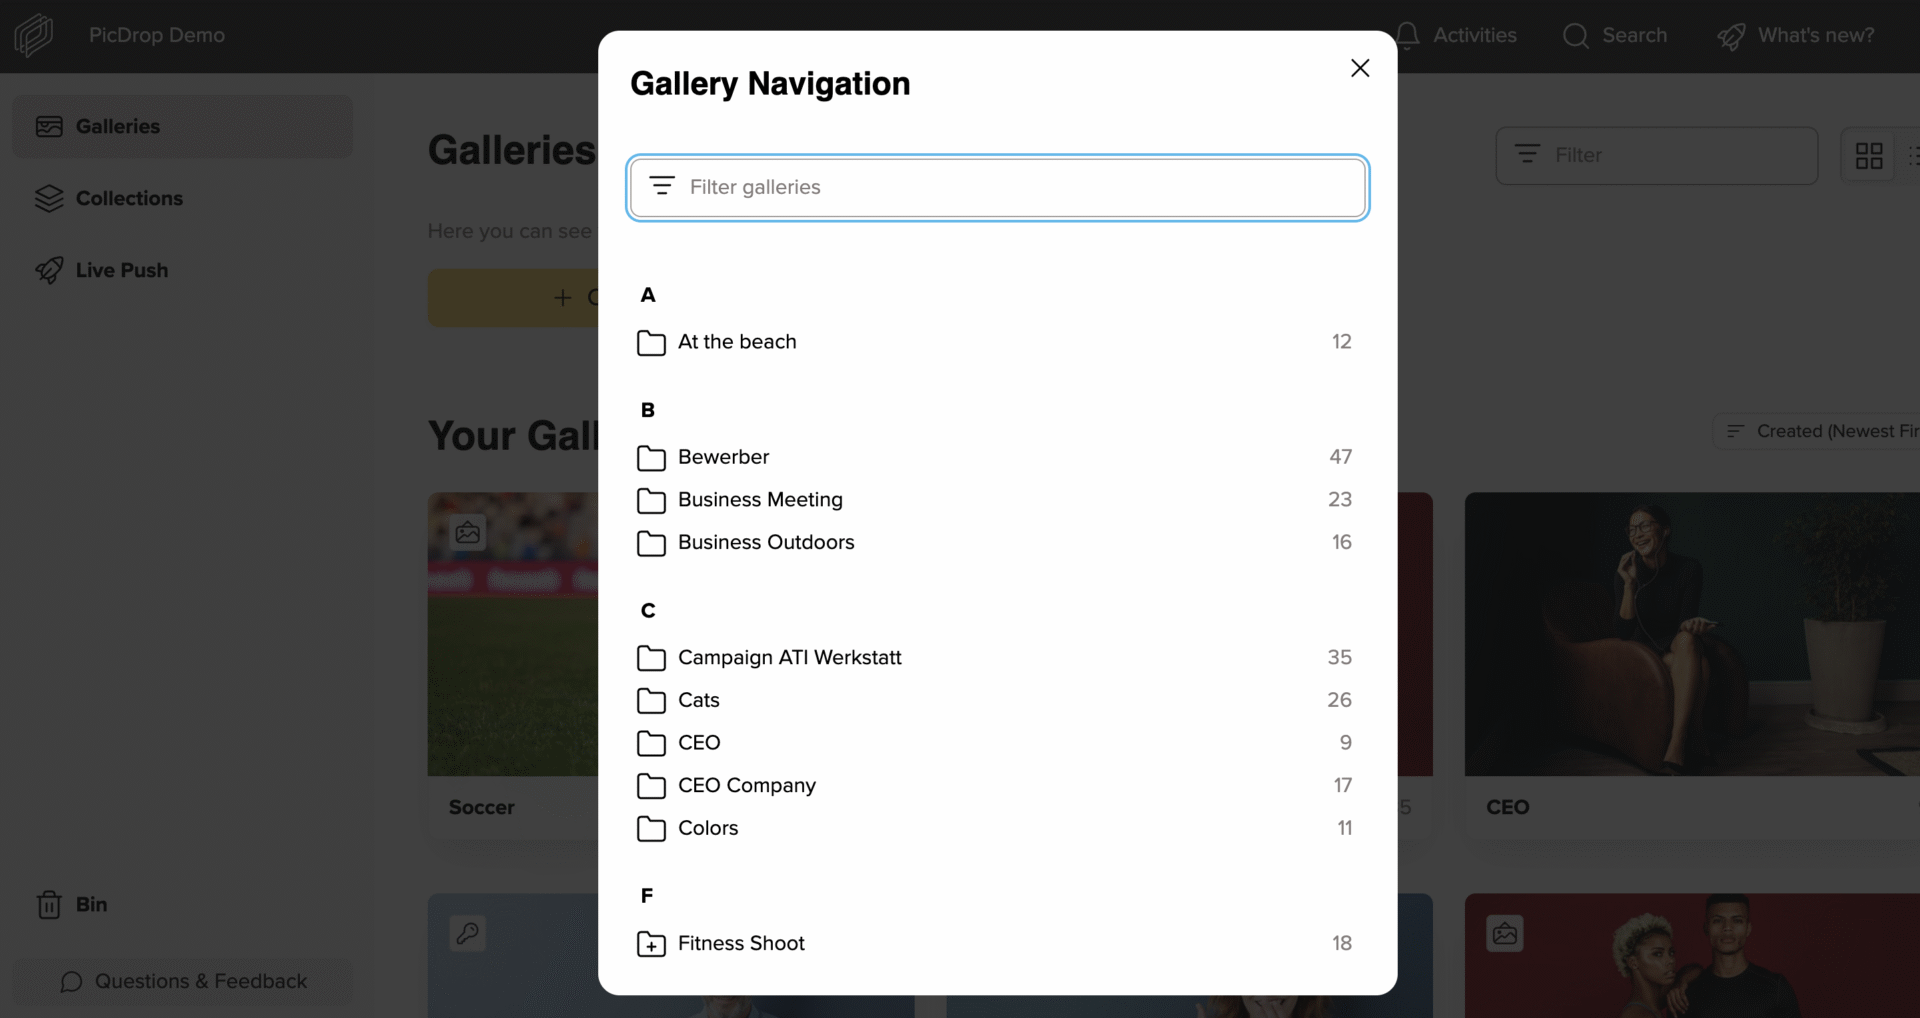1920x1018 pixels.
Task: Type in the Filter galleries field
Action: click(x=1010, y=187)
